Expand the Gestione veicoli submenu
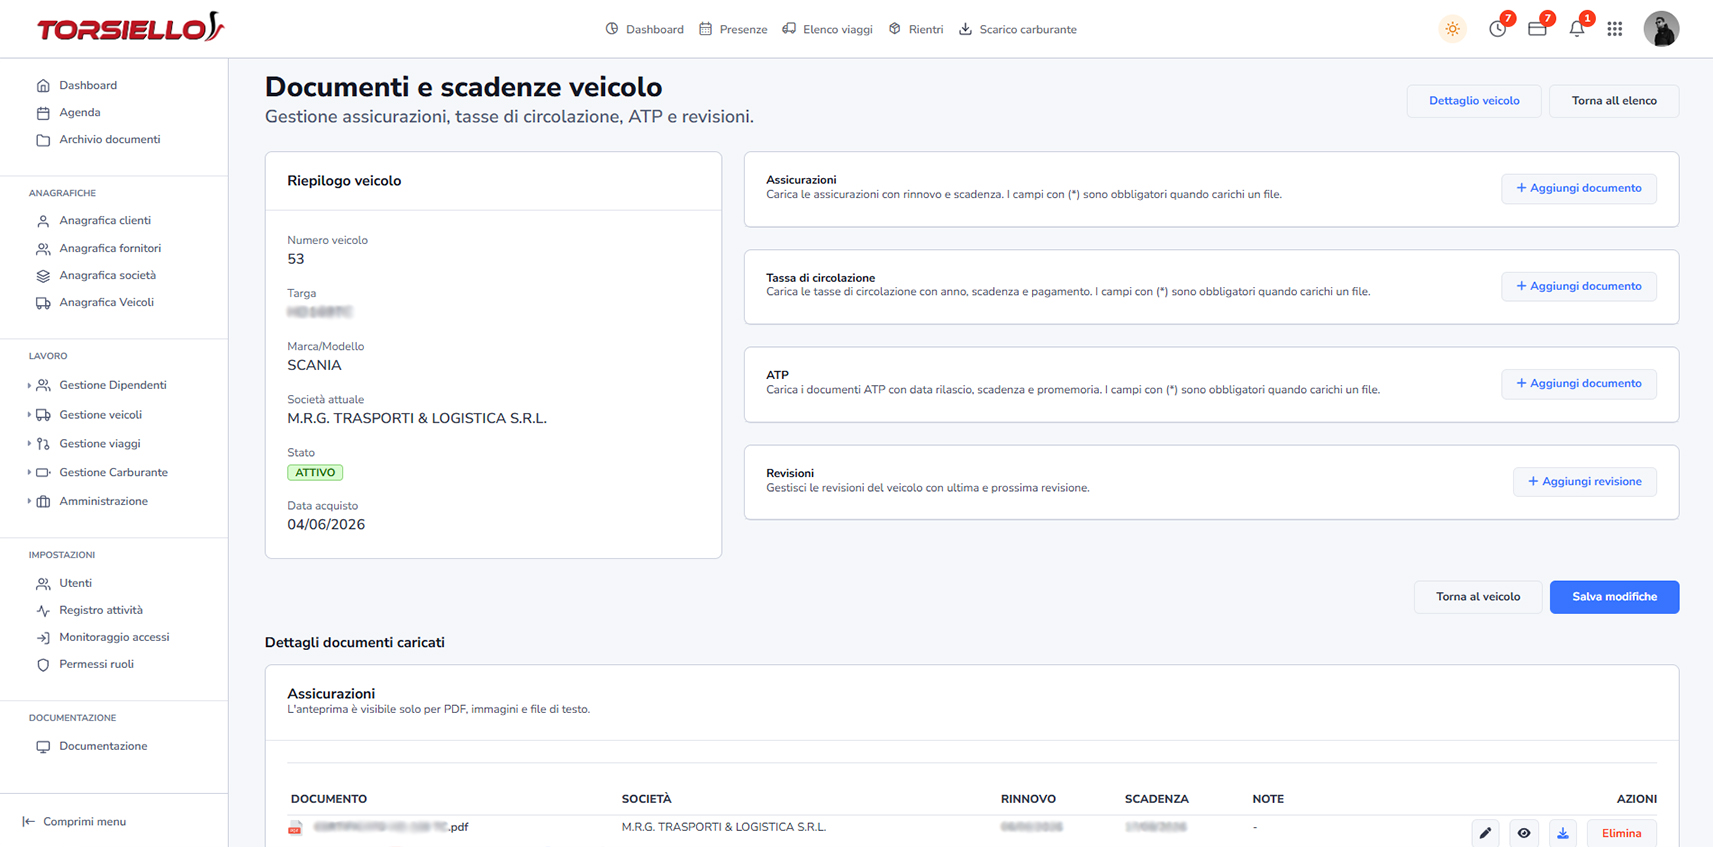This screenshot has width=1713, height=847. coord(85,414)
